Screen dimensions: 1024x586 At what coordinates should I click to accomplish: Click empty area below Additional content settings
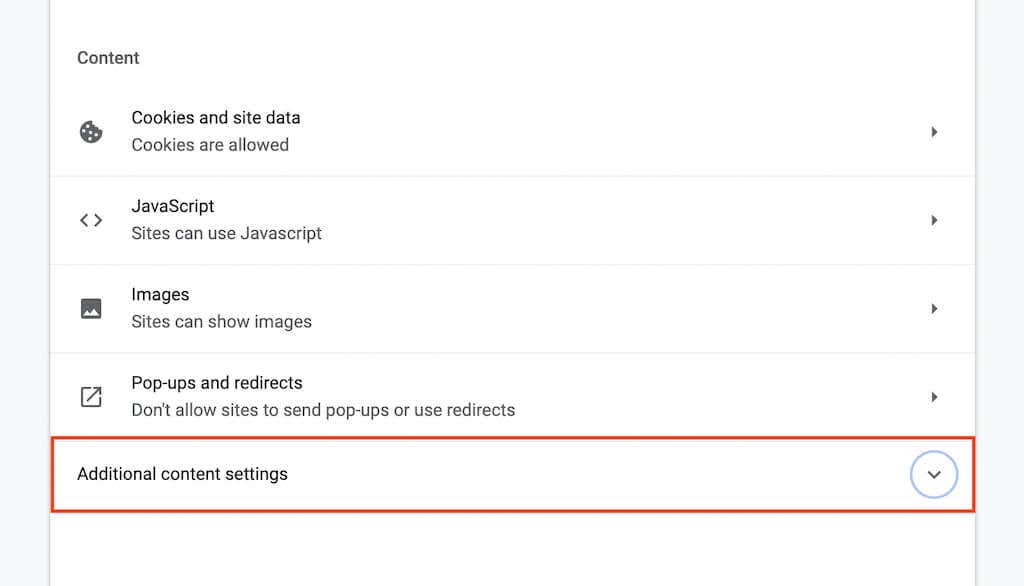pos(500,548)
